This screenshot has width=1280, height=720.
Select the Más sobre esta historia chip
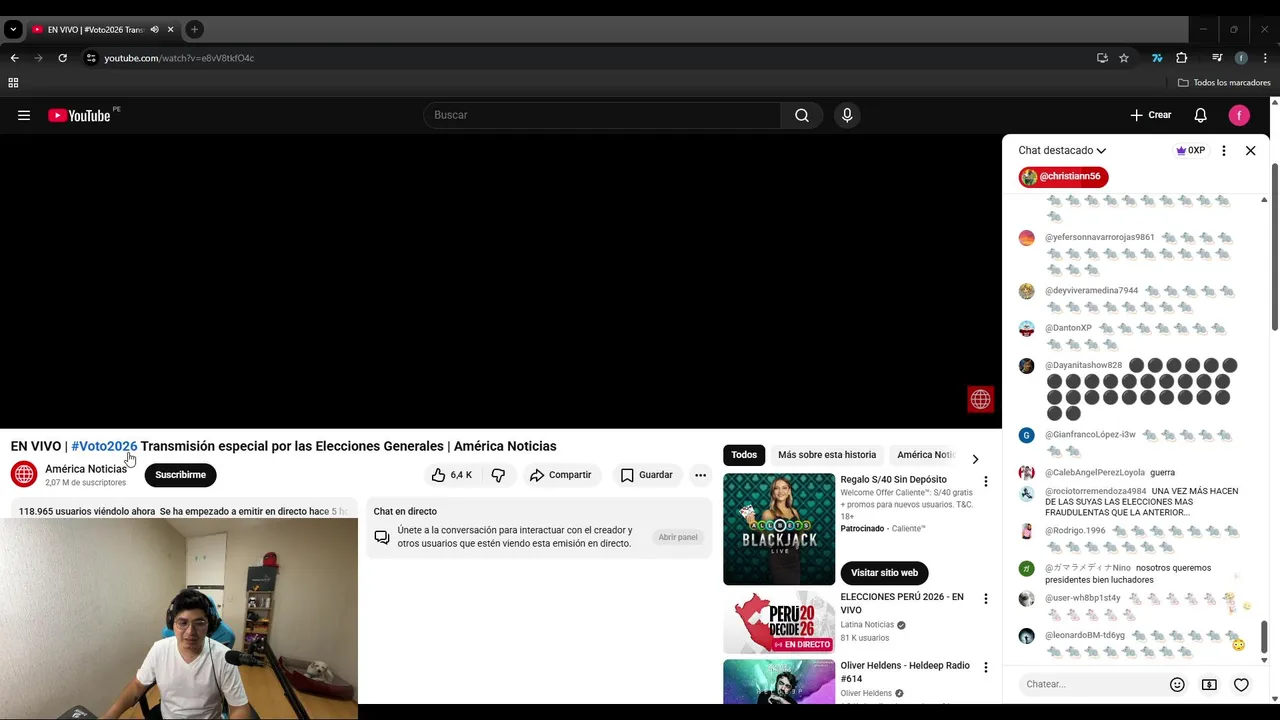click(x=827, y=455)
